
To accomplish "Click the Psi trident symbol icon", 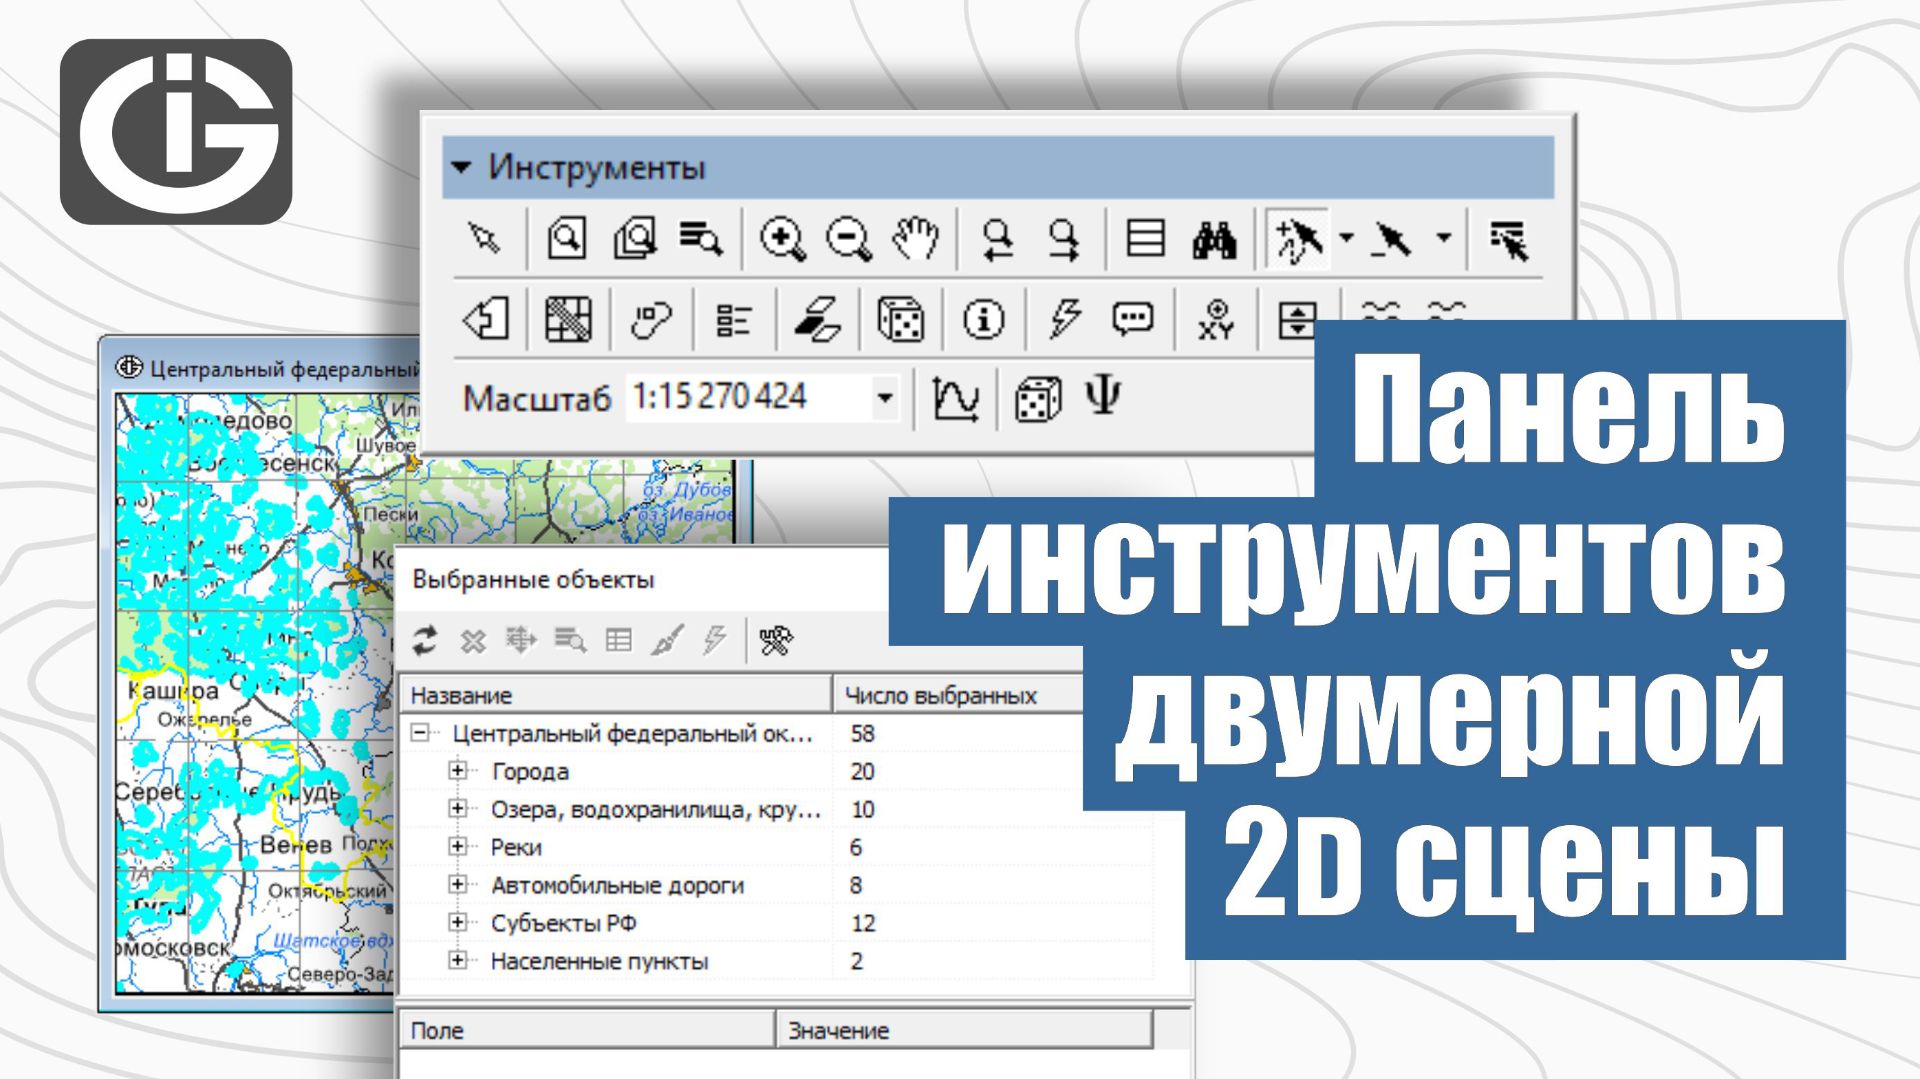I will point(1103,396).
